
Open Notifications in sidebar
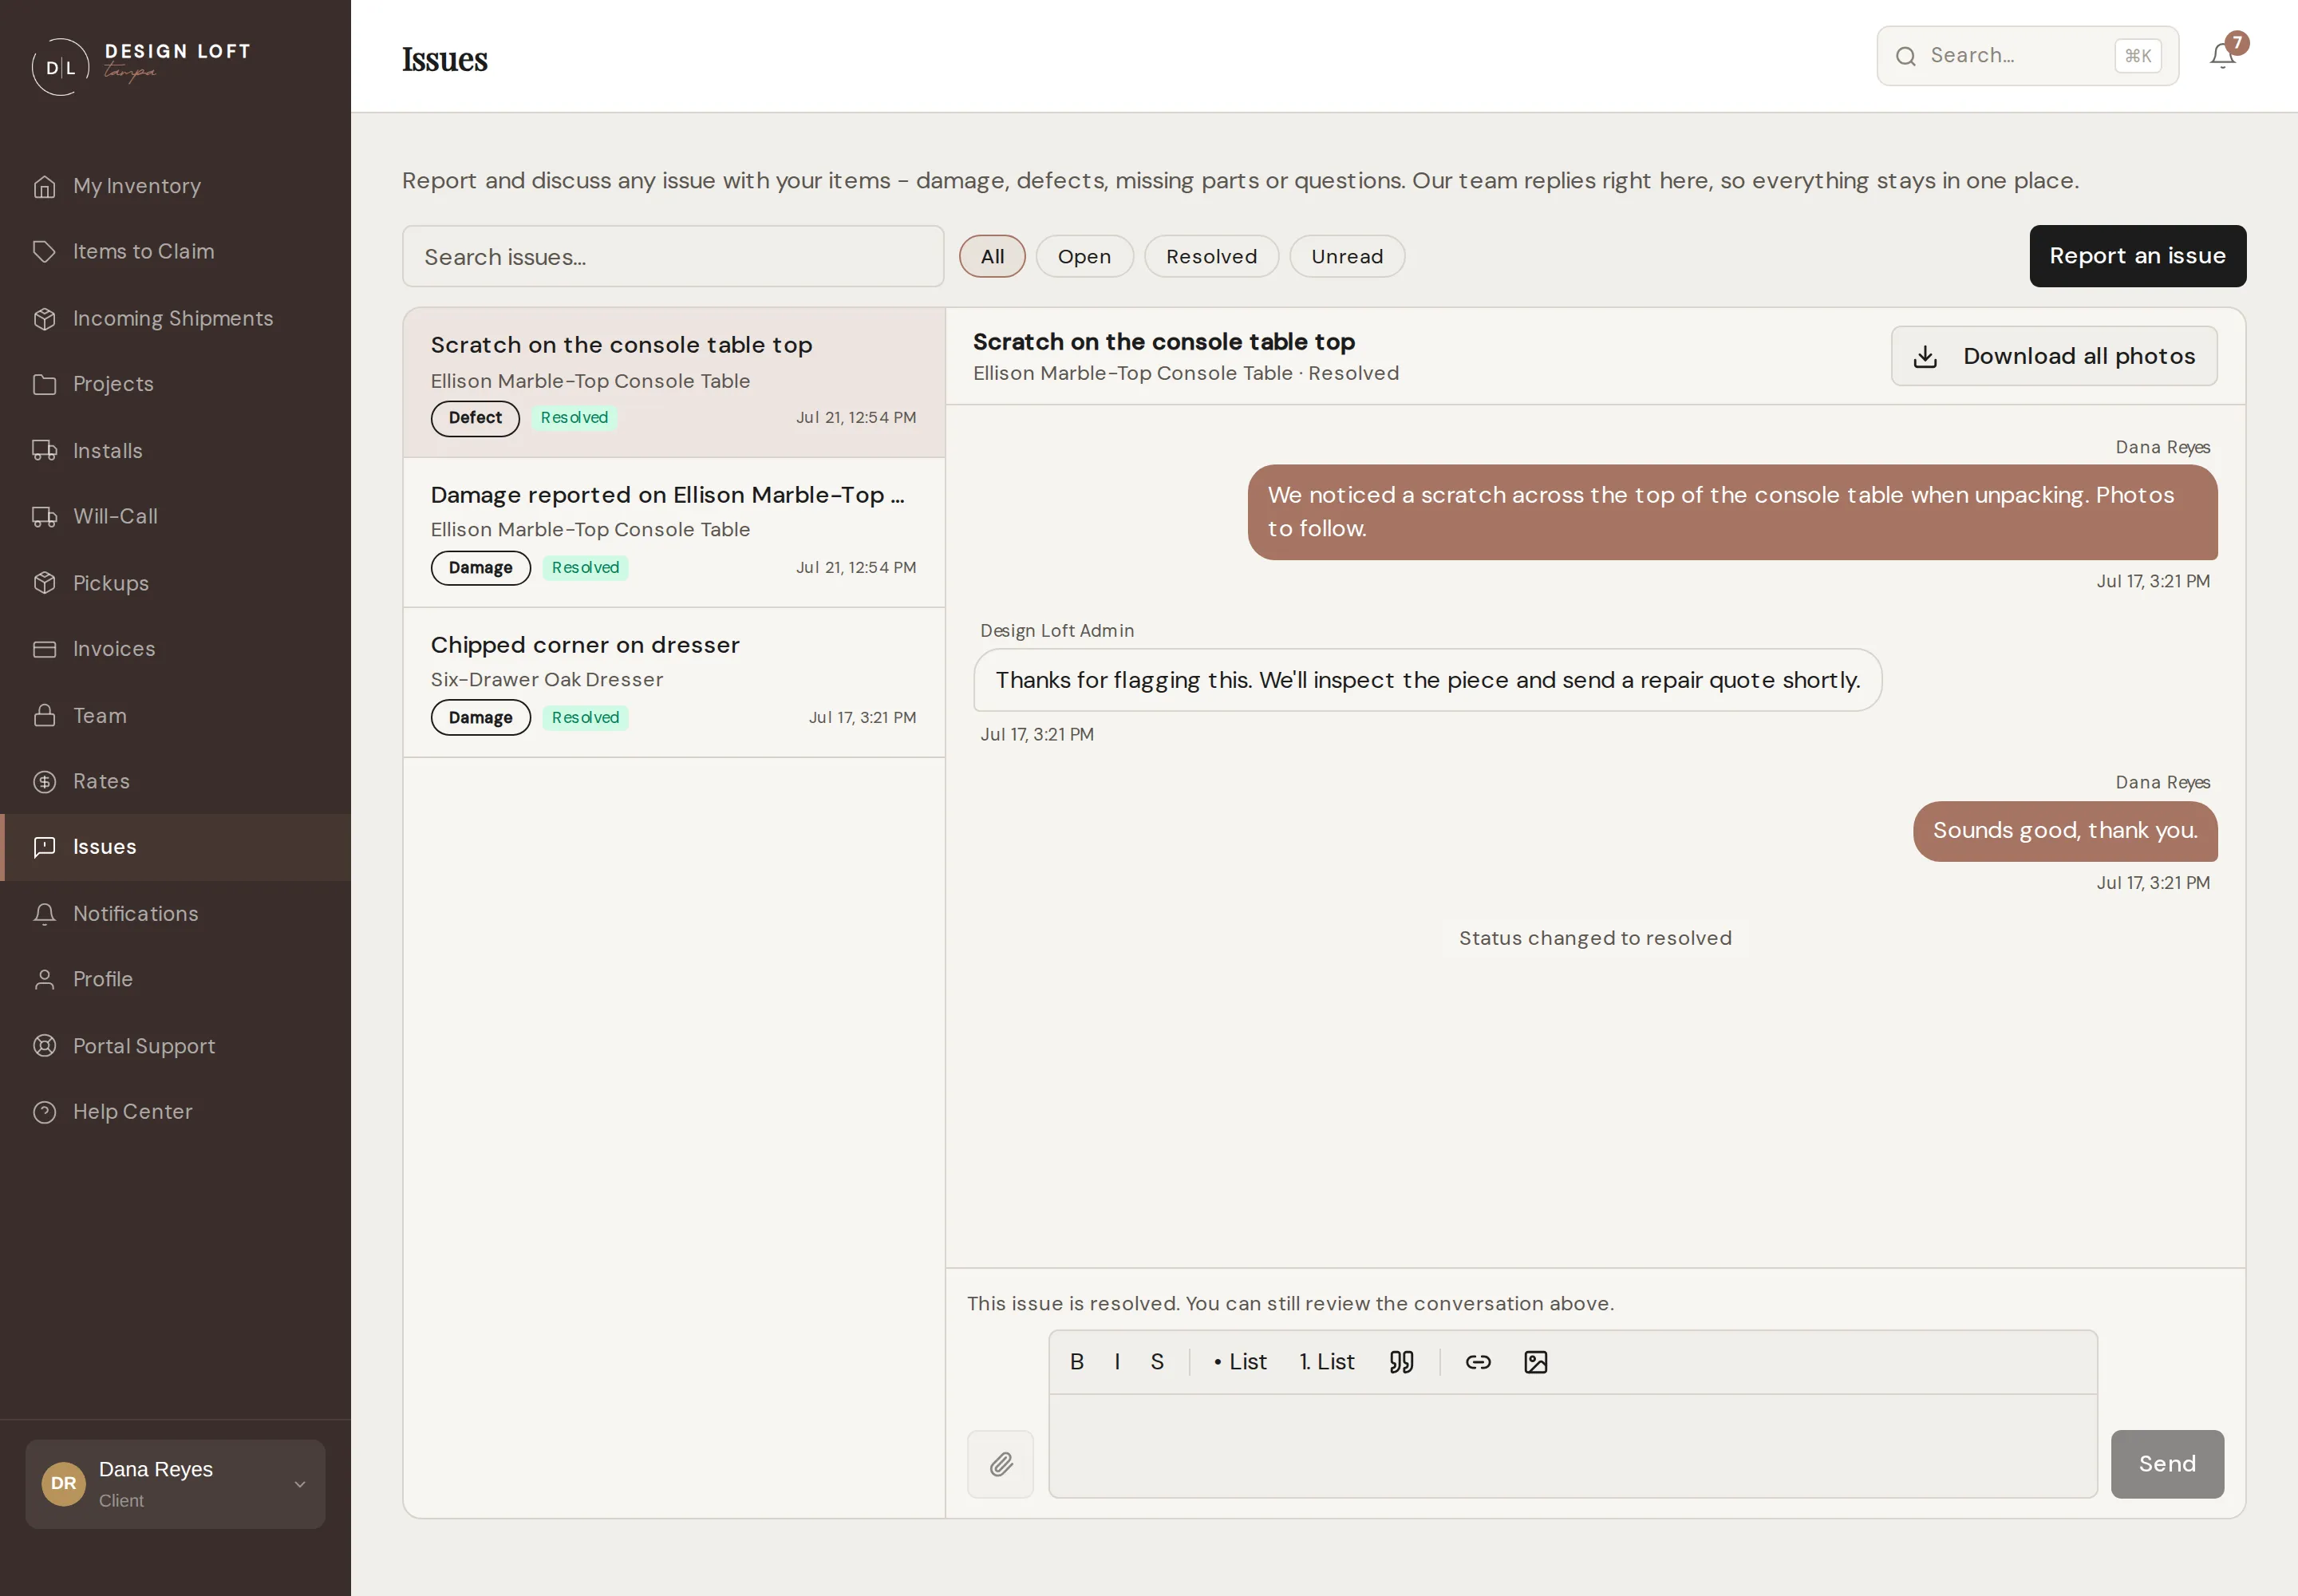(176, 913)
